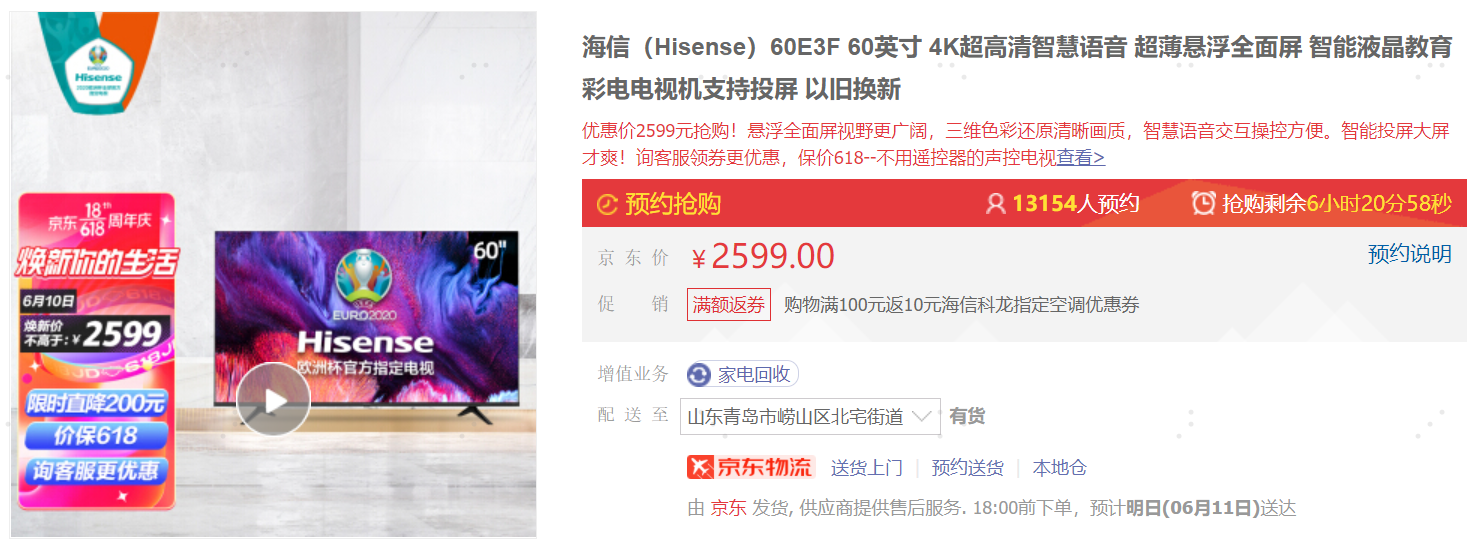Viewport: 1474px width, 546px height.
Task: Click the person icon beside 13154人预约
Action: tap(995, 204)
